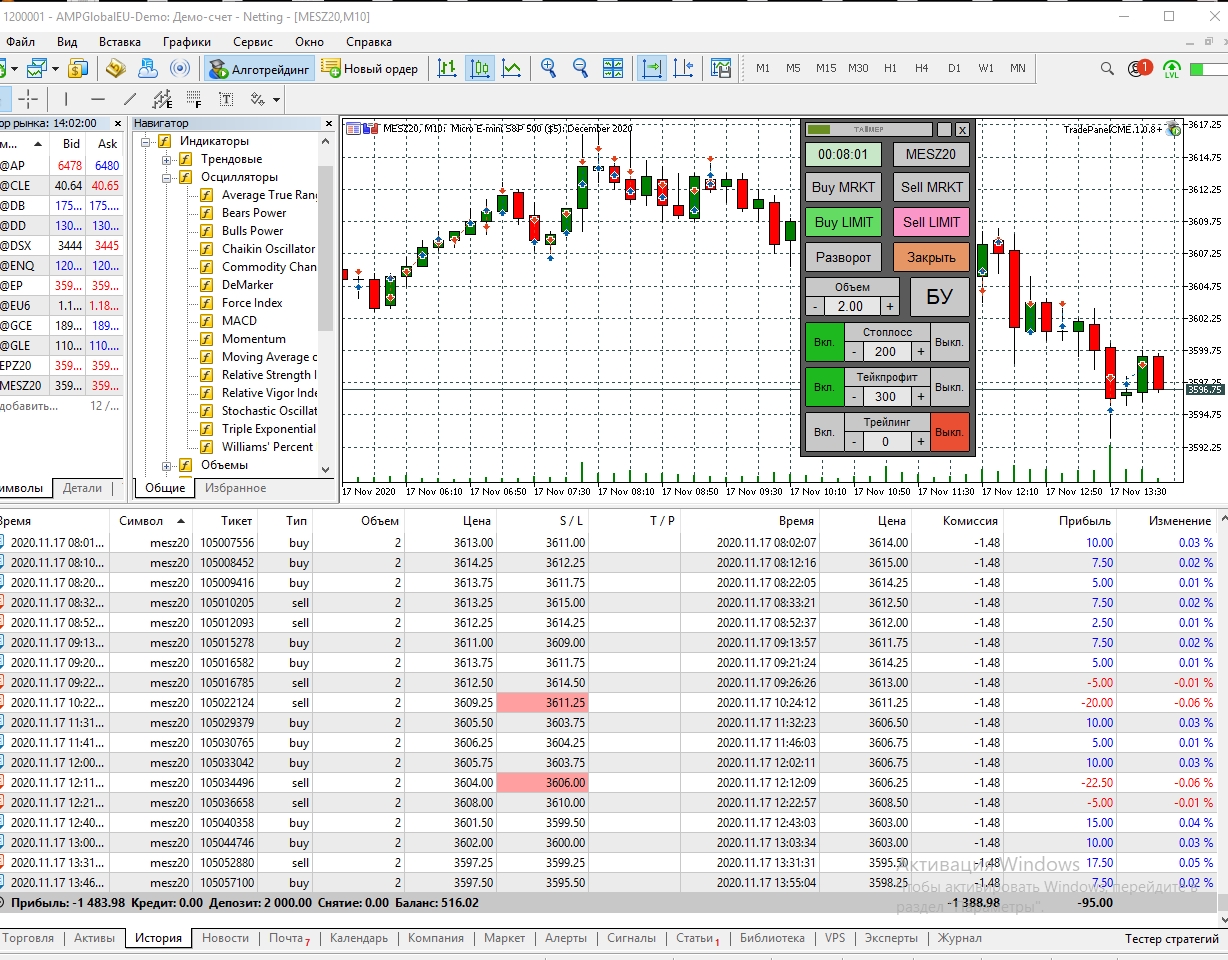
Task: Decrease Стоплосс value with minus stepper
Action: click(x=854, y=352)
